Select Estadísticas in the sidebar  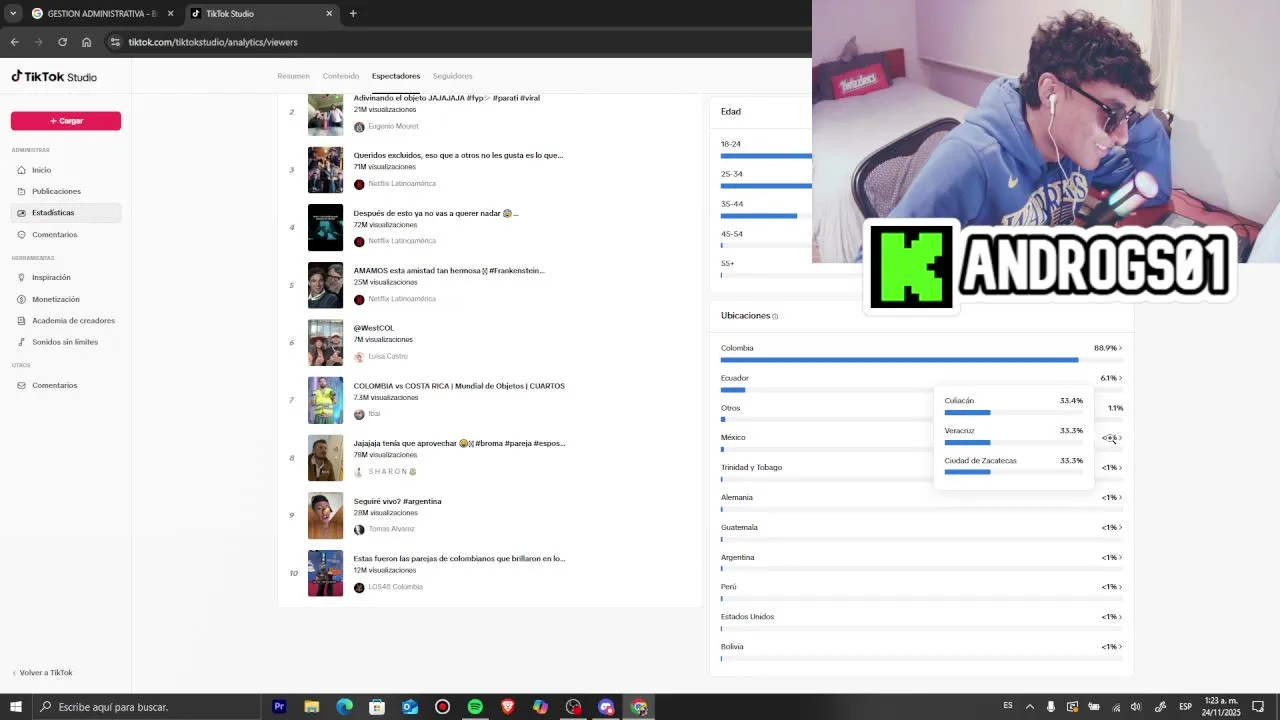point(65,213)
